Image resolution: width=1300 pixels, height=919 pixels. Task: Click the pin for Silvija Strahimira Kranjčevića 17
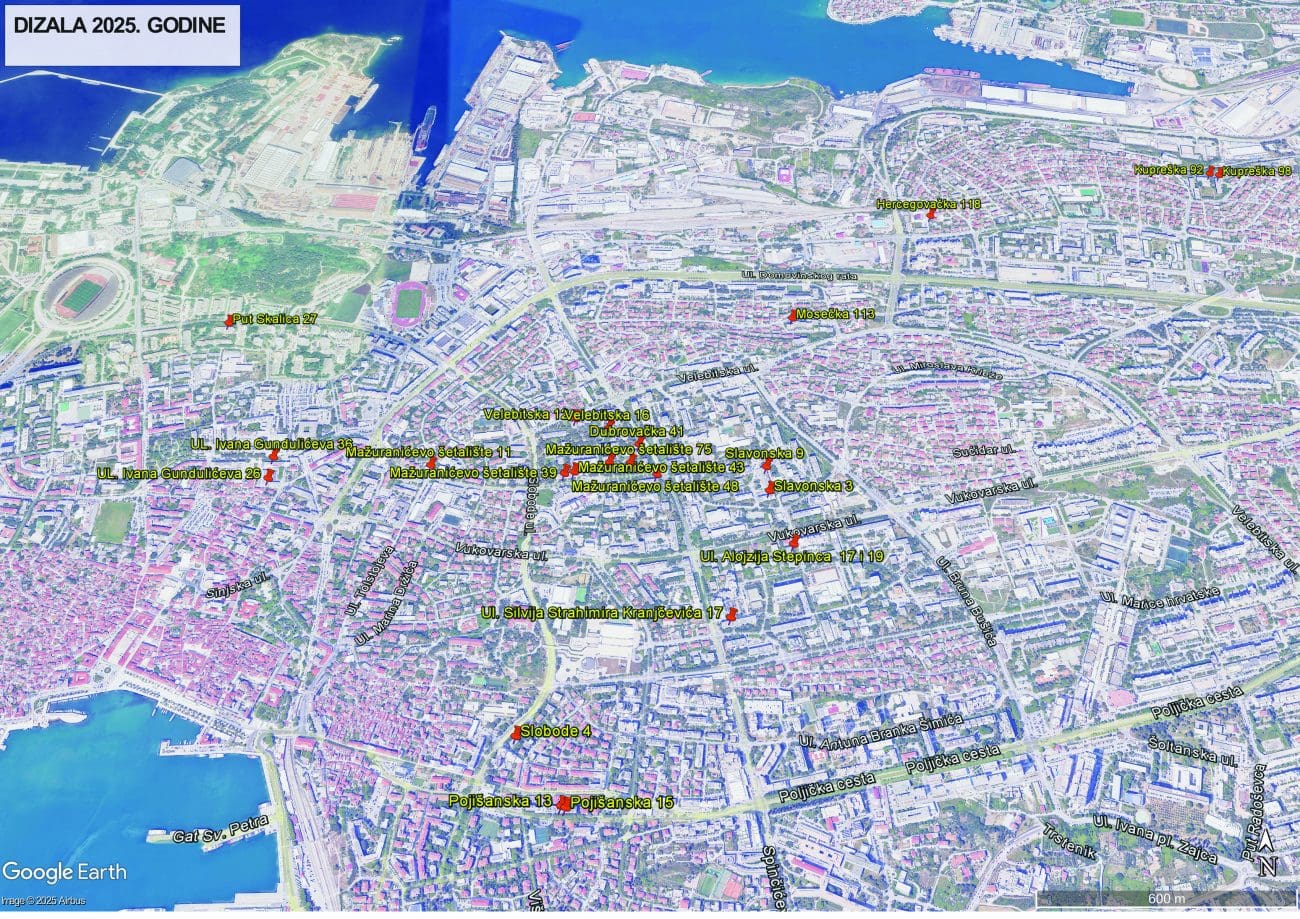click(x=732, y=614)
